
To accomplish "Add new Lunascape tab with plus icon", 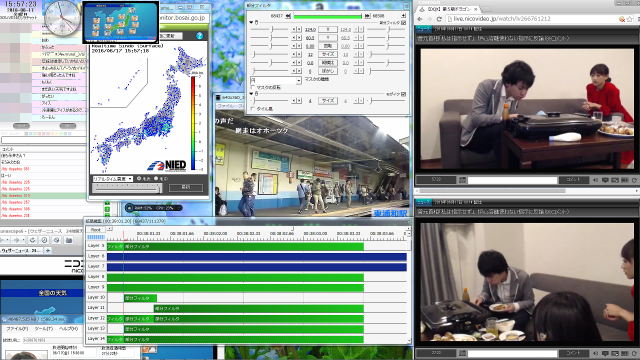I will click(48, 251).
